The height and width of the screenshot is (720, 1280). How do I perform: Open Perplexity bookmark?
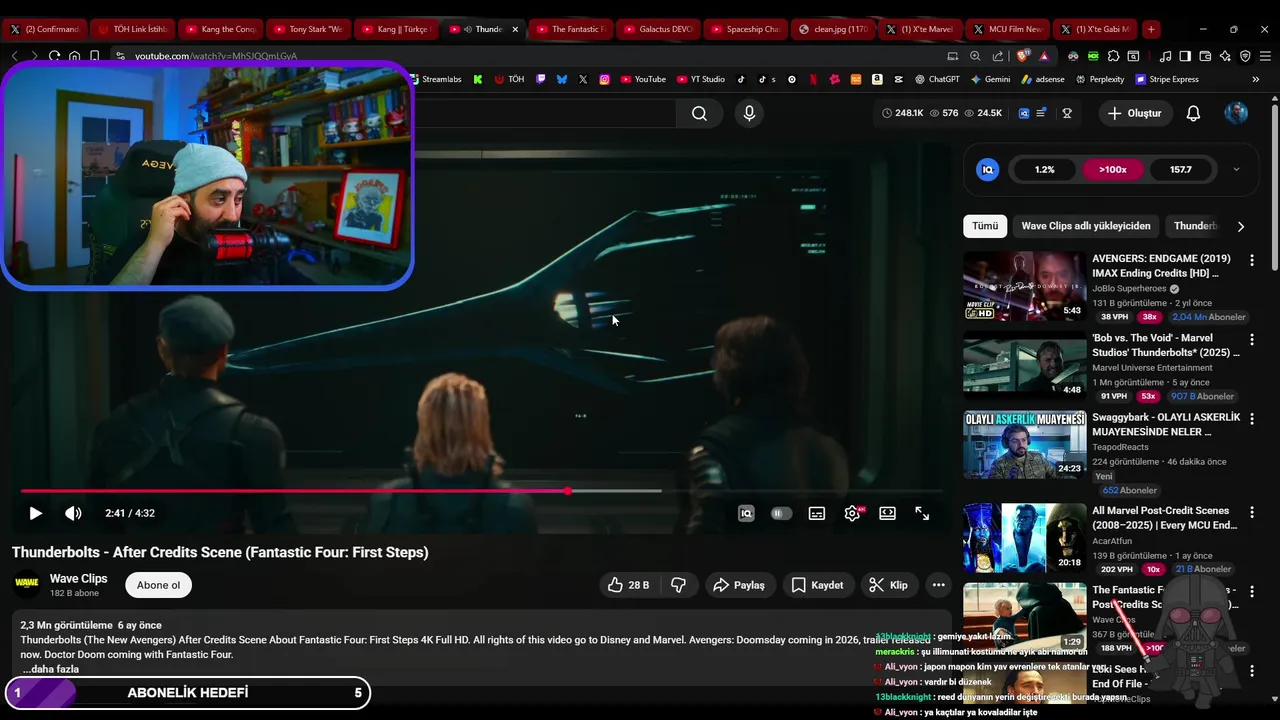[1100, 79]
